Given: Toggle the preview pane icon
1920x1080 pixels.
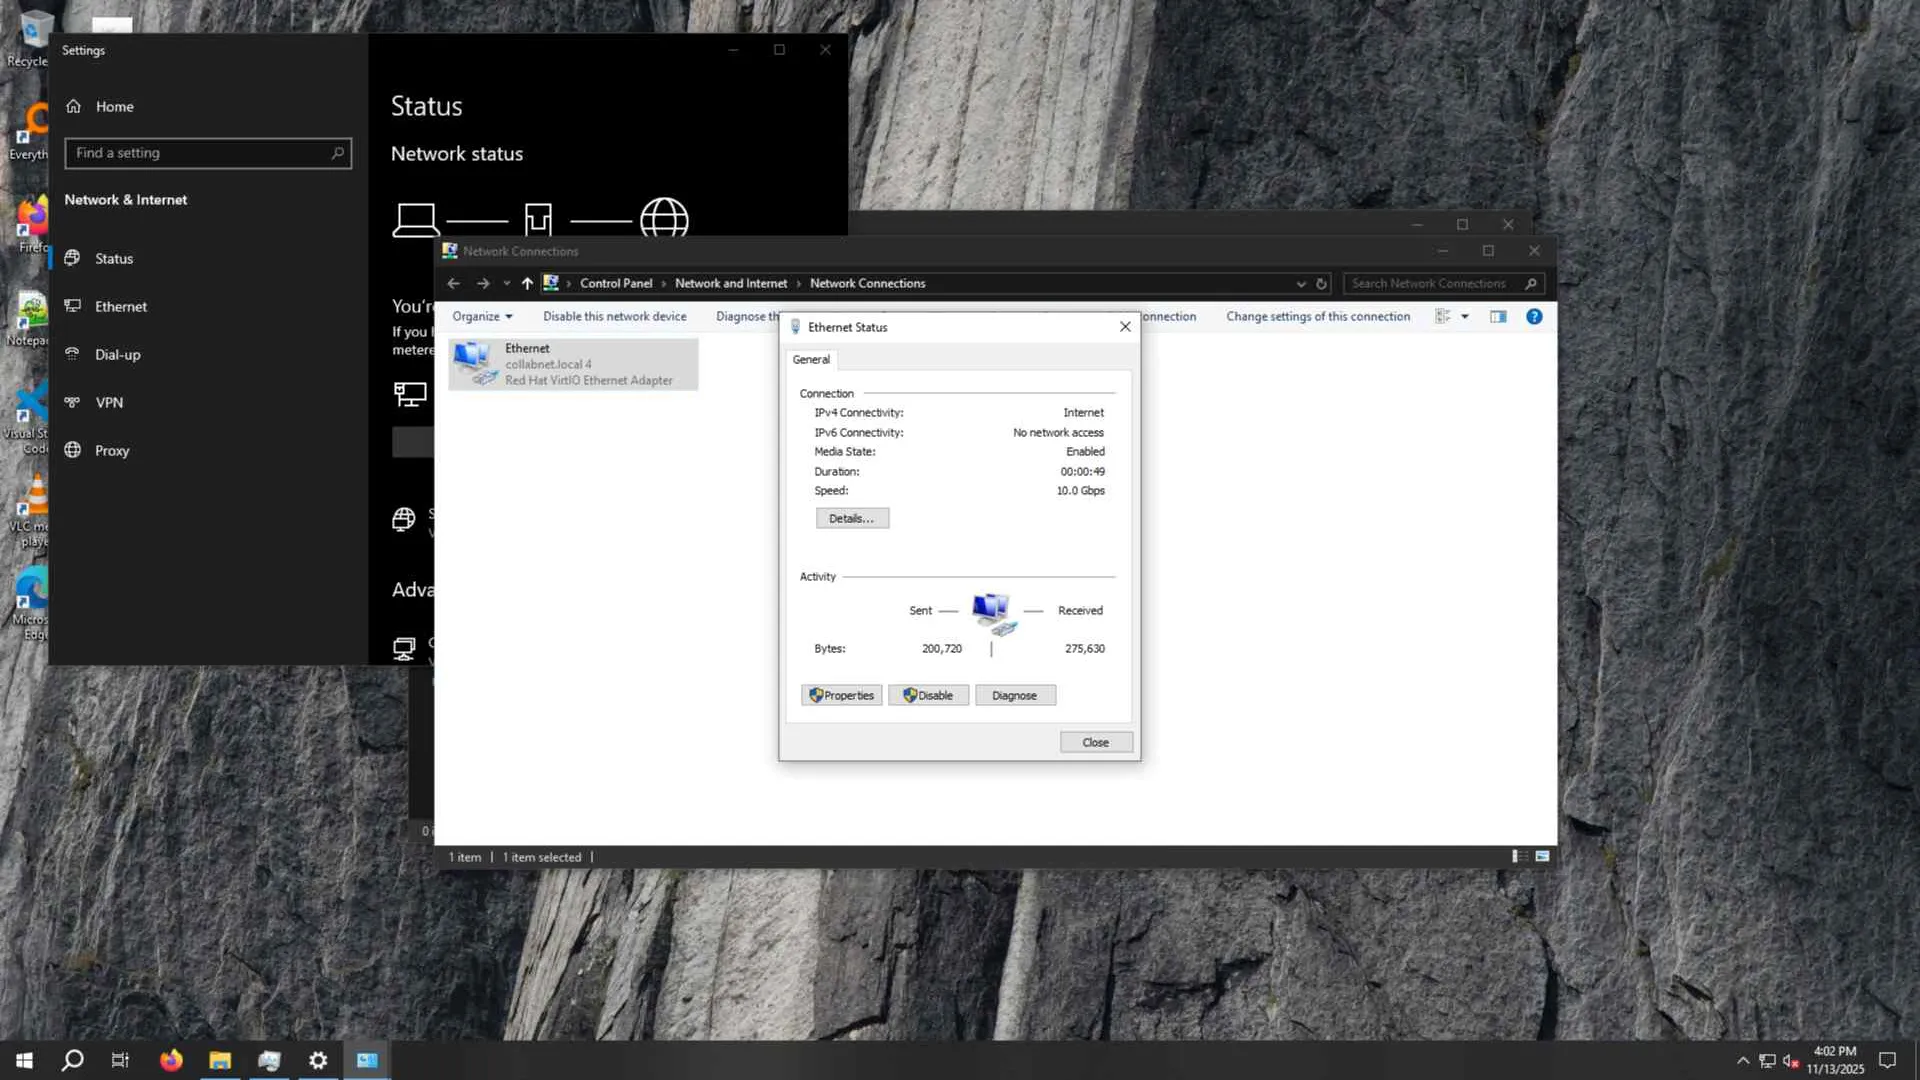Looking at the screenshot, I should click(x=1497, y=317).
